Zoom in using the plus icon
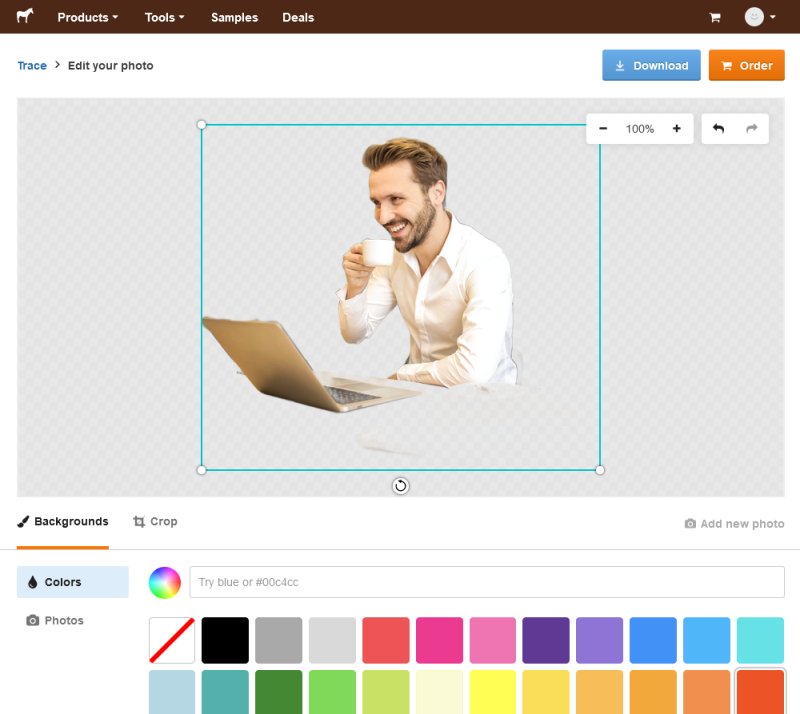The height and width of the screenshot is (714, 800). click(676, 128)
